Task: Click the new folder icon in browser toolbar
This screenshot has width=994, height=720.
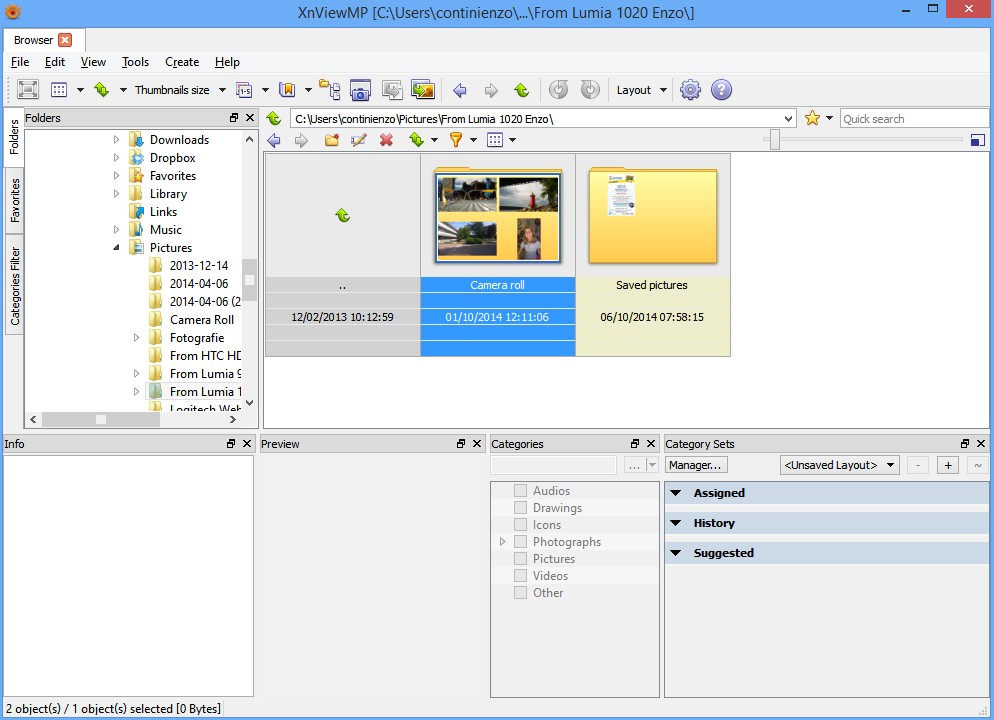Action: 332,140
